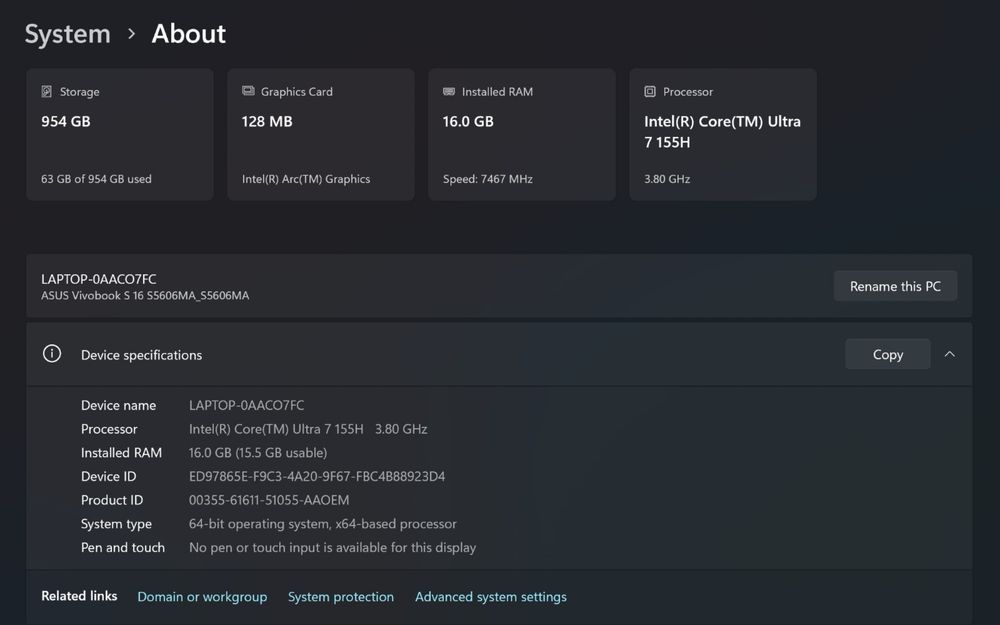Click the Storage card icon

pos(47,91)
